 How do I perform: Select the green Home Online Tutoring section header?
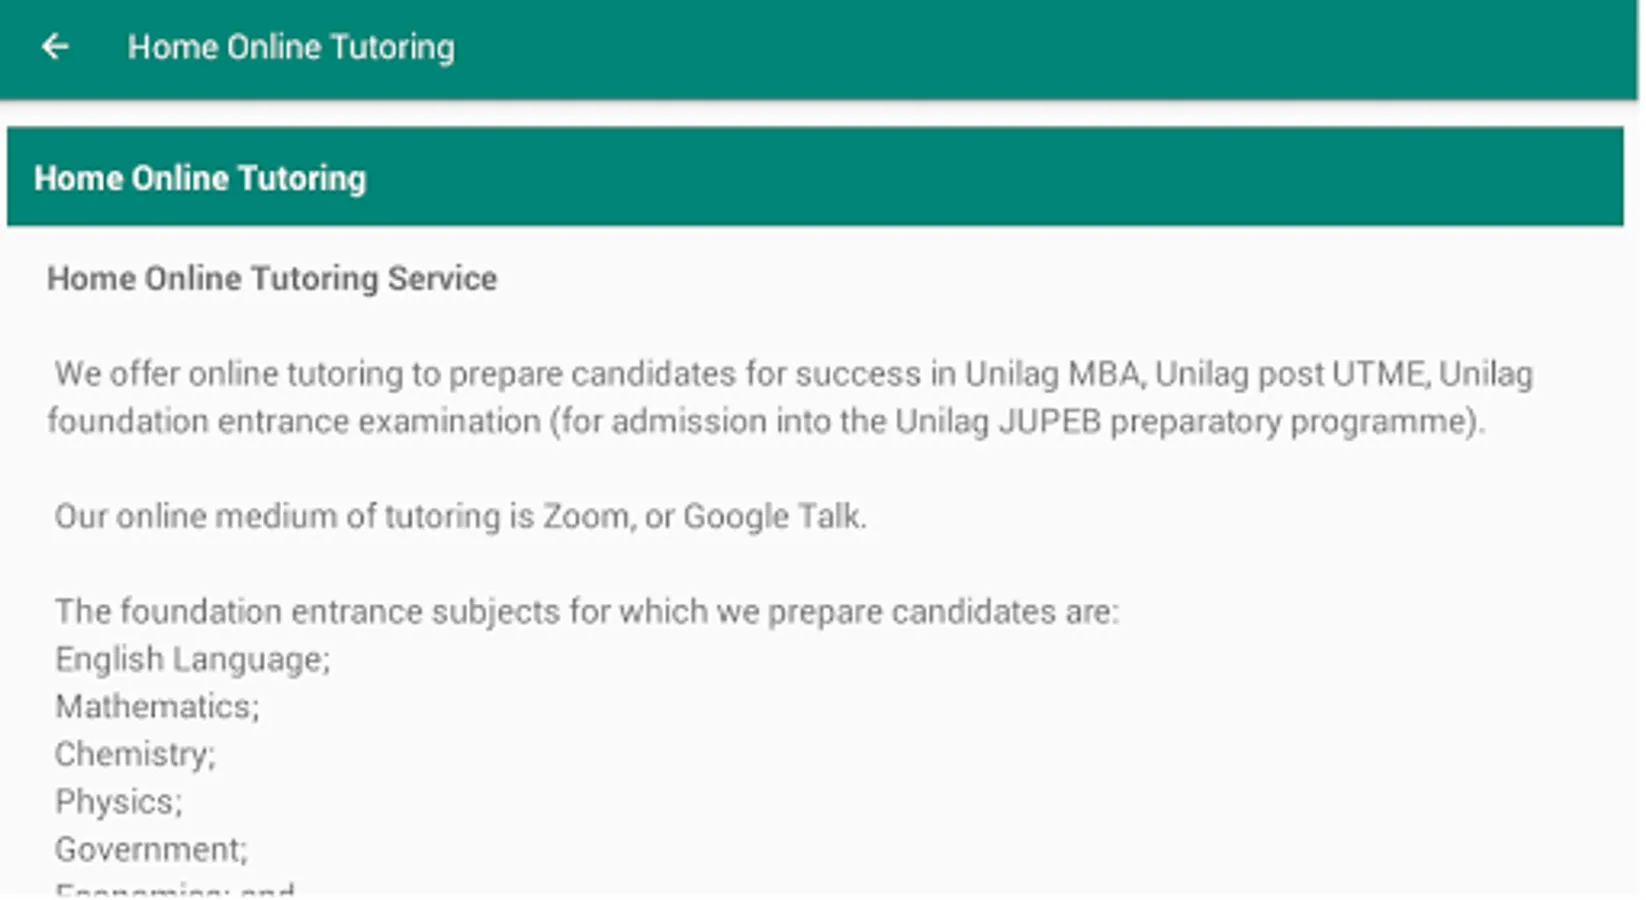click(814, 177)
